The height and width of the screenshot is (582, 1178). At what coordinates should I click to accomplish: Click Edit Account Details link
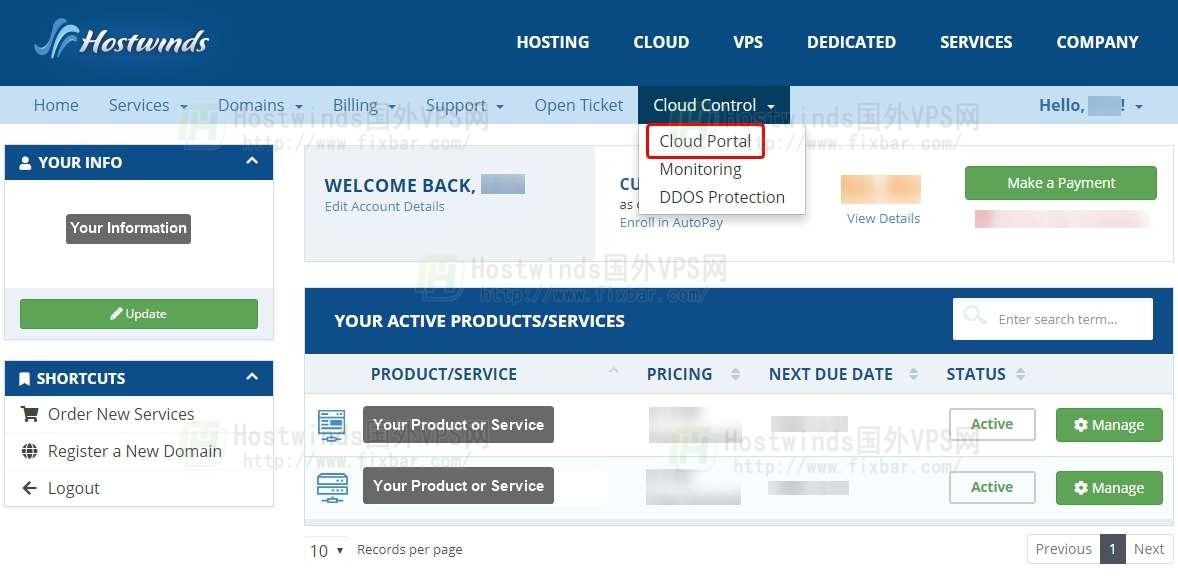pos(385,207)
